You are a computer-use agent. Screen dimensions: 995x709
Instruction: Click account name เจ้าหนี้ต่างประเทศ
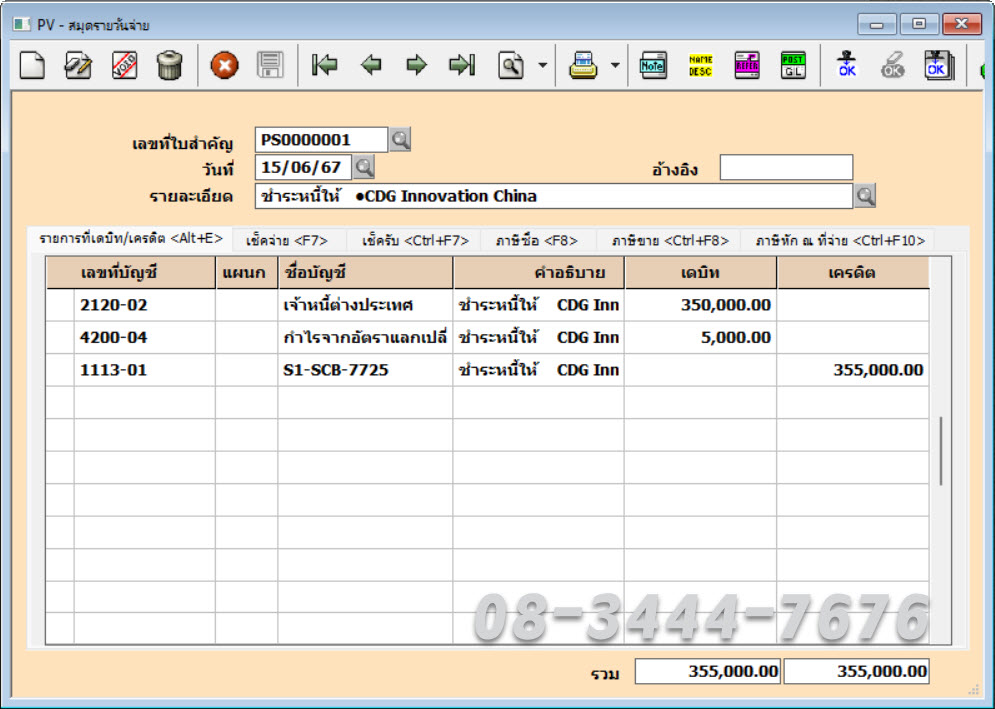pos(366,305)
